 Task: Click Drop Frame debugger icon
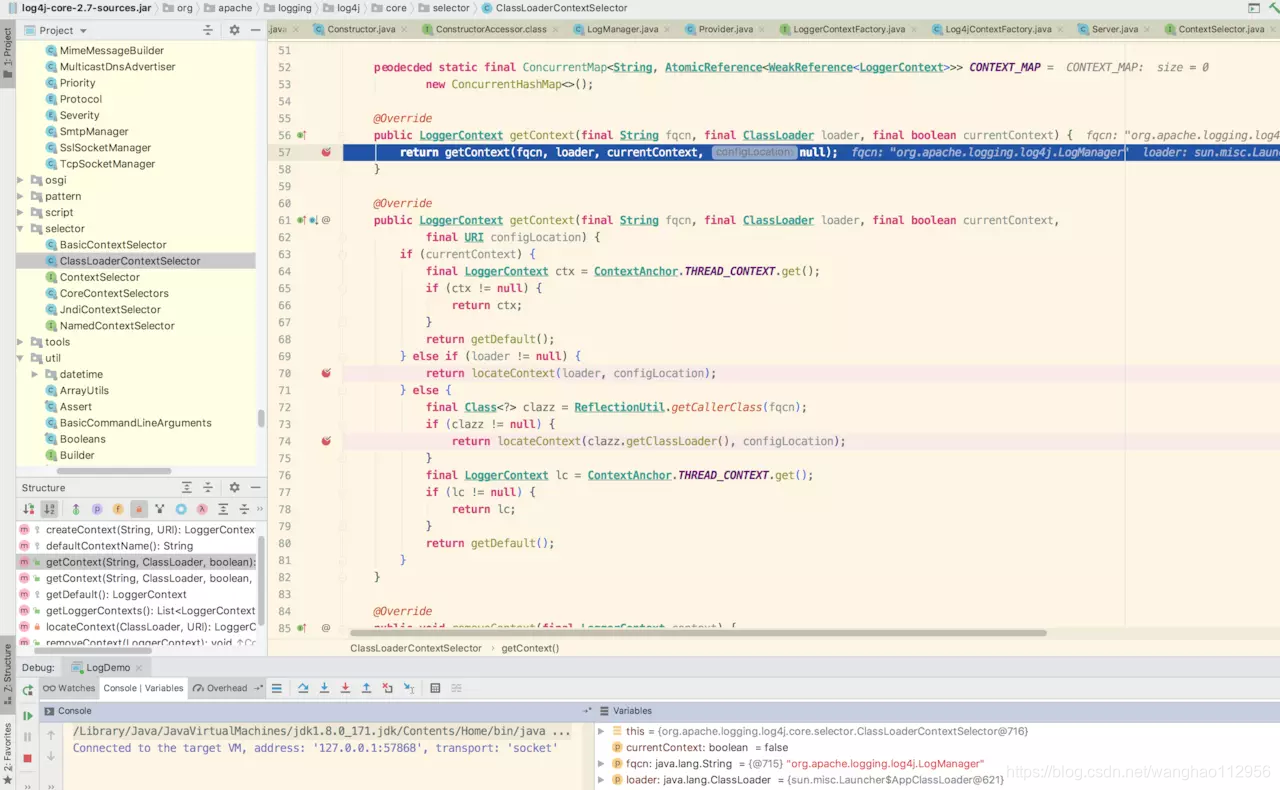coord(387,688)
